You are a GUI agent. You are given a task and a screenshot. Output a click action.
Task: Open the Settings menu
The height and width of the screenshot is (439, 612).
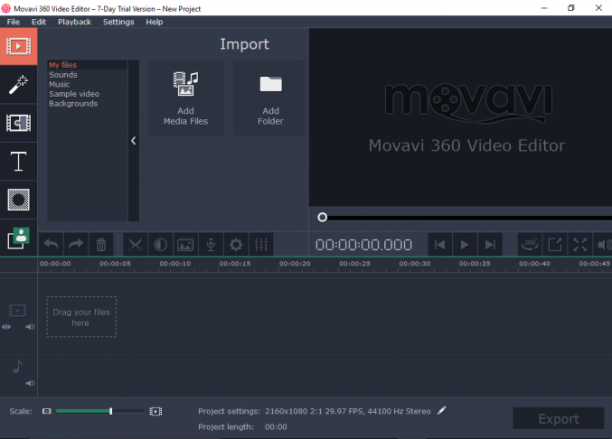click(119, 22)
